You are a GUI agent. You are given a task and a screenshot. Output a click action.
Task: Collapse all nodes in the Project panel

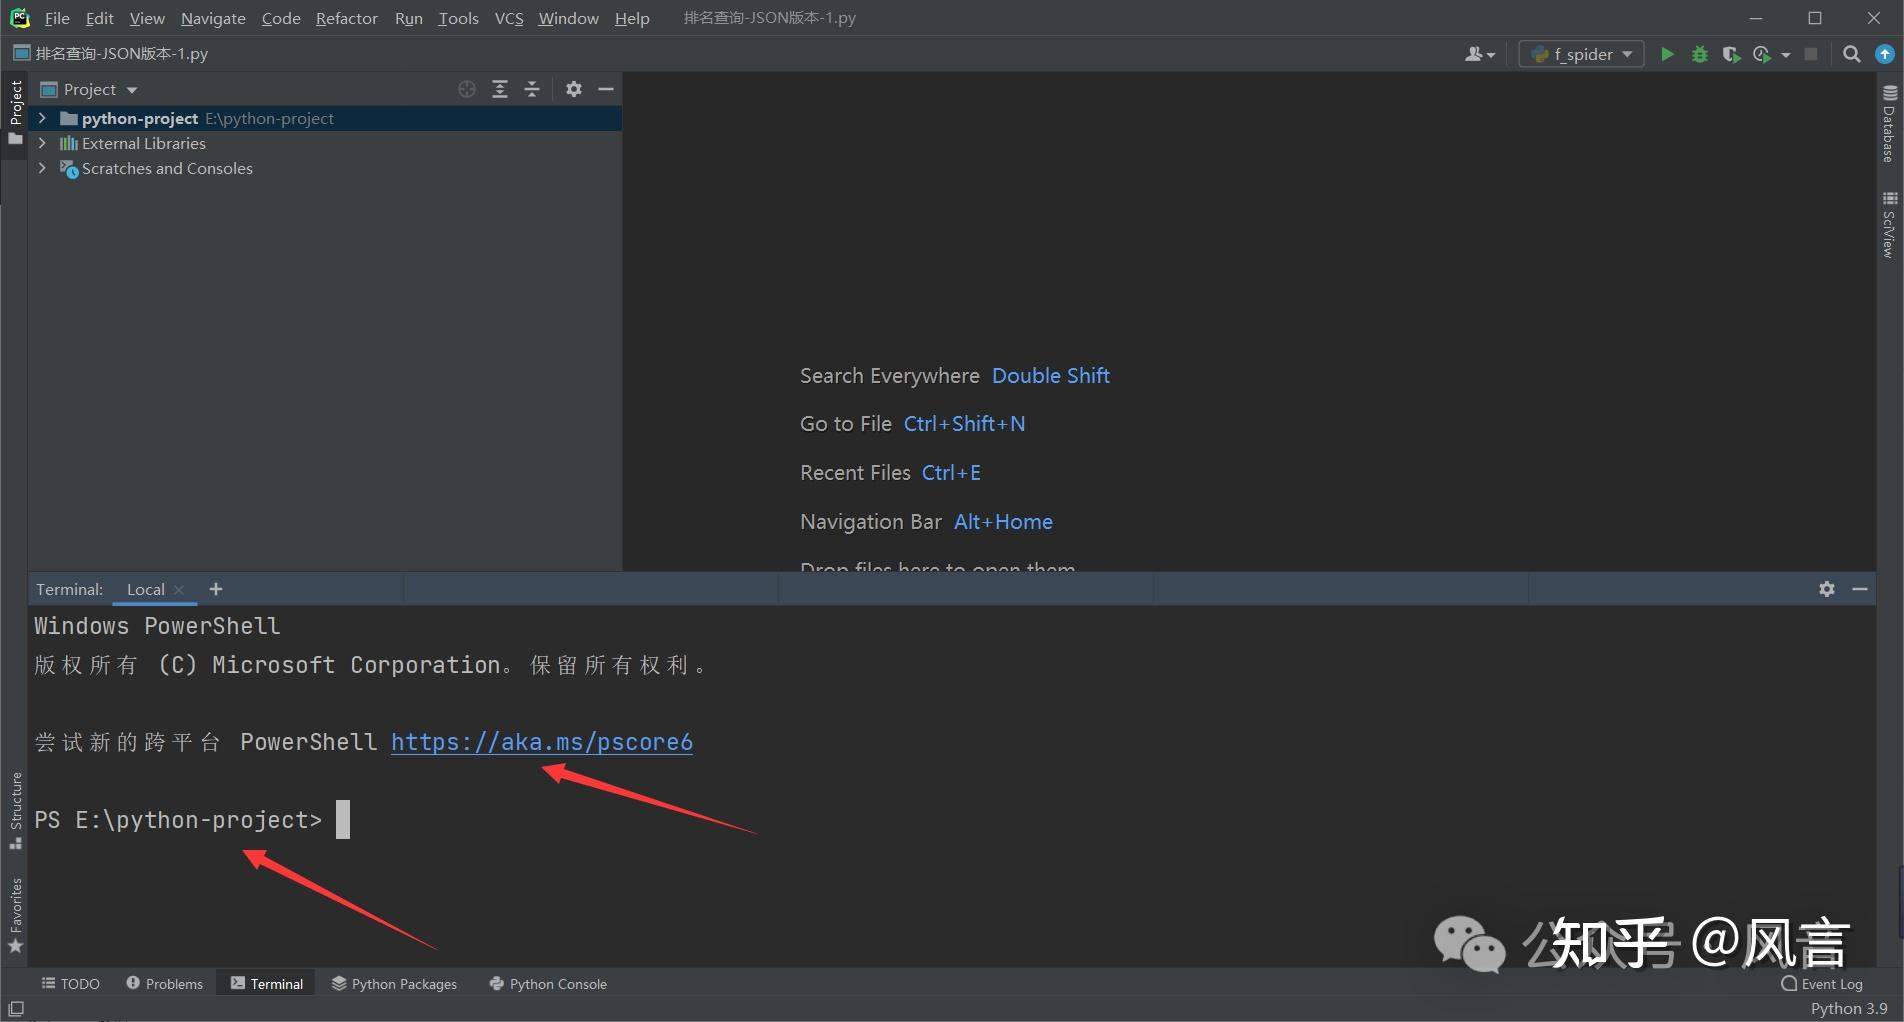532,89
